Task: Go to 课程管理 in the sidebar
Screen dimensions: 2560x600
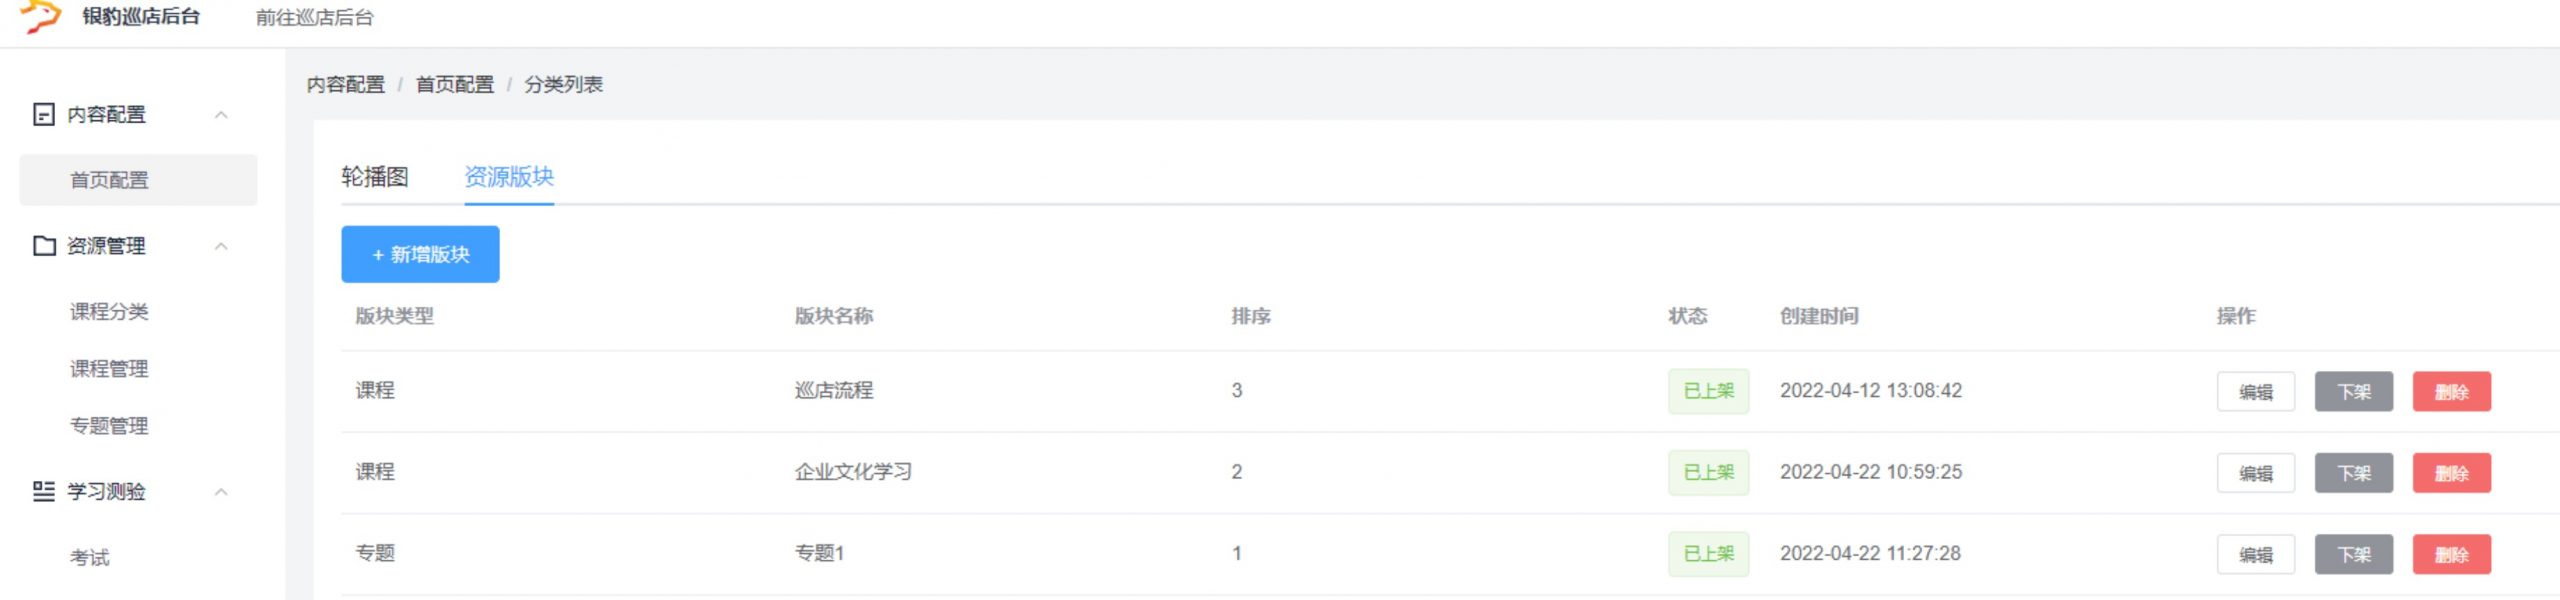Action: [x=109, y=369]
